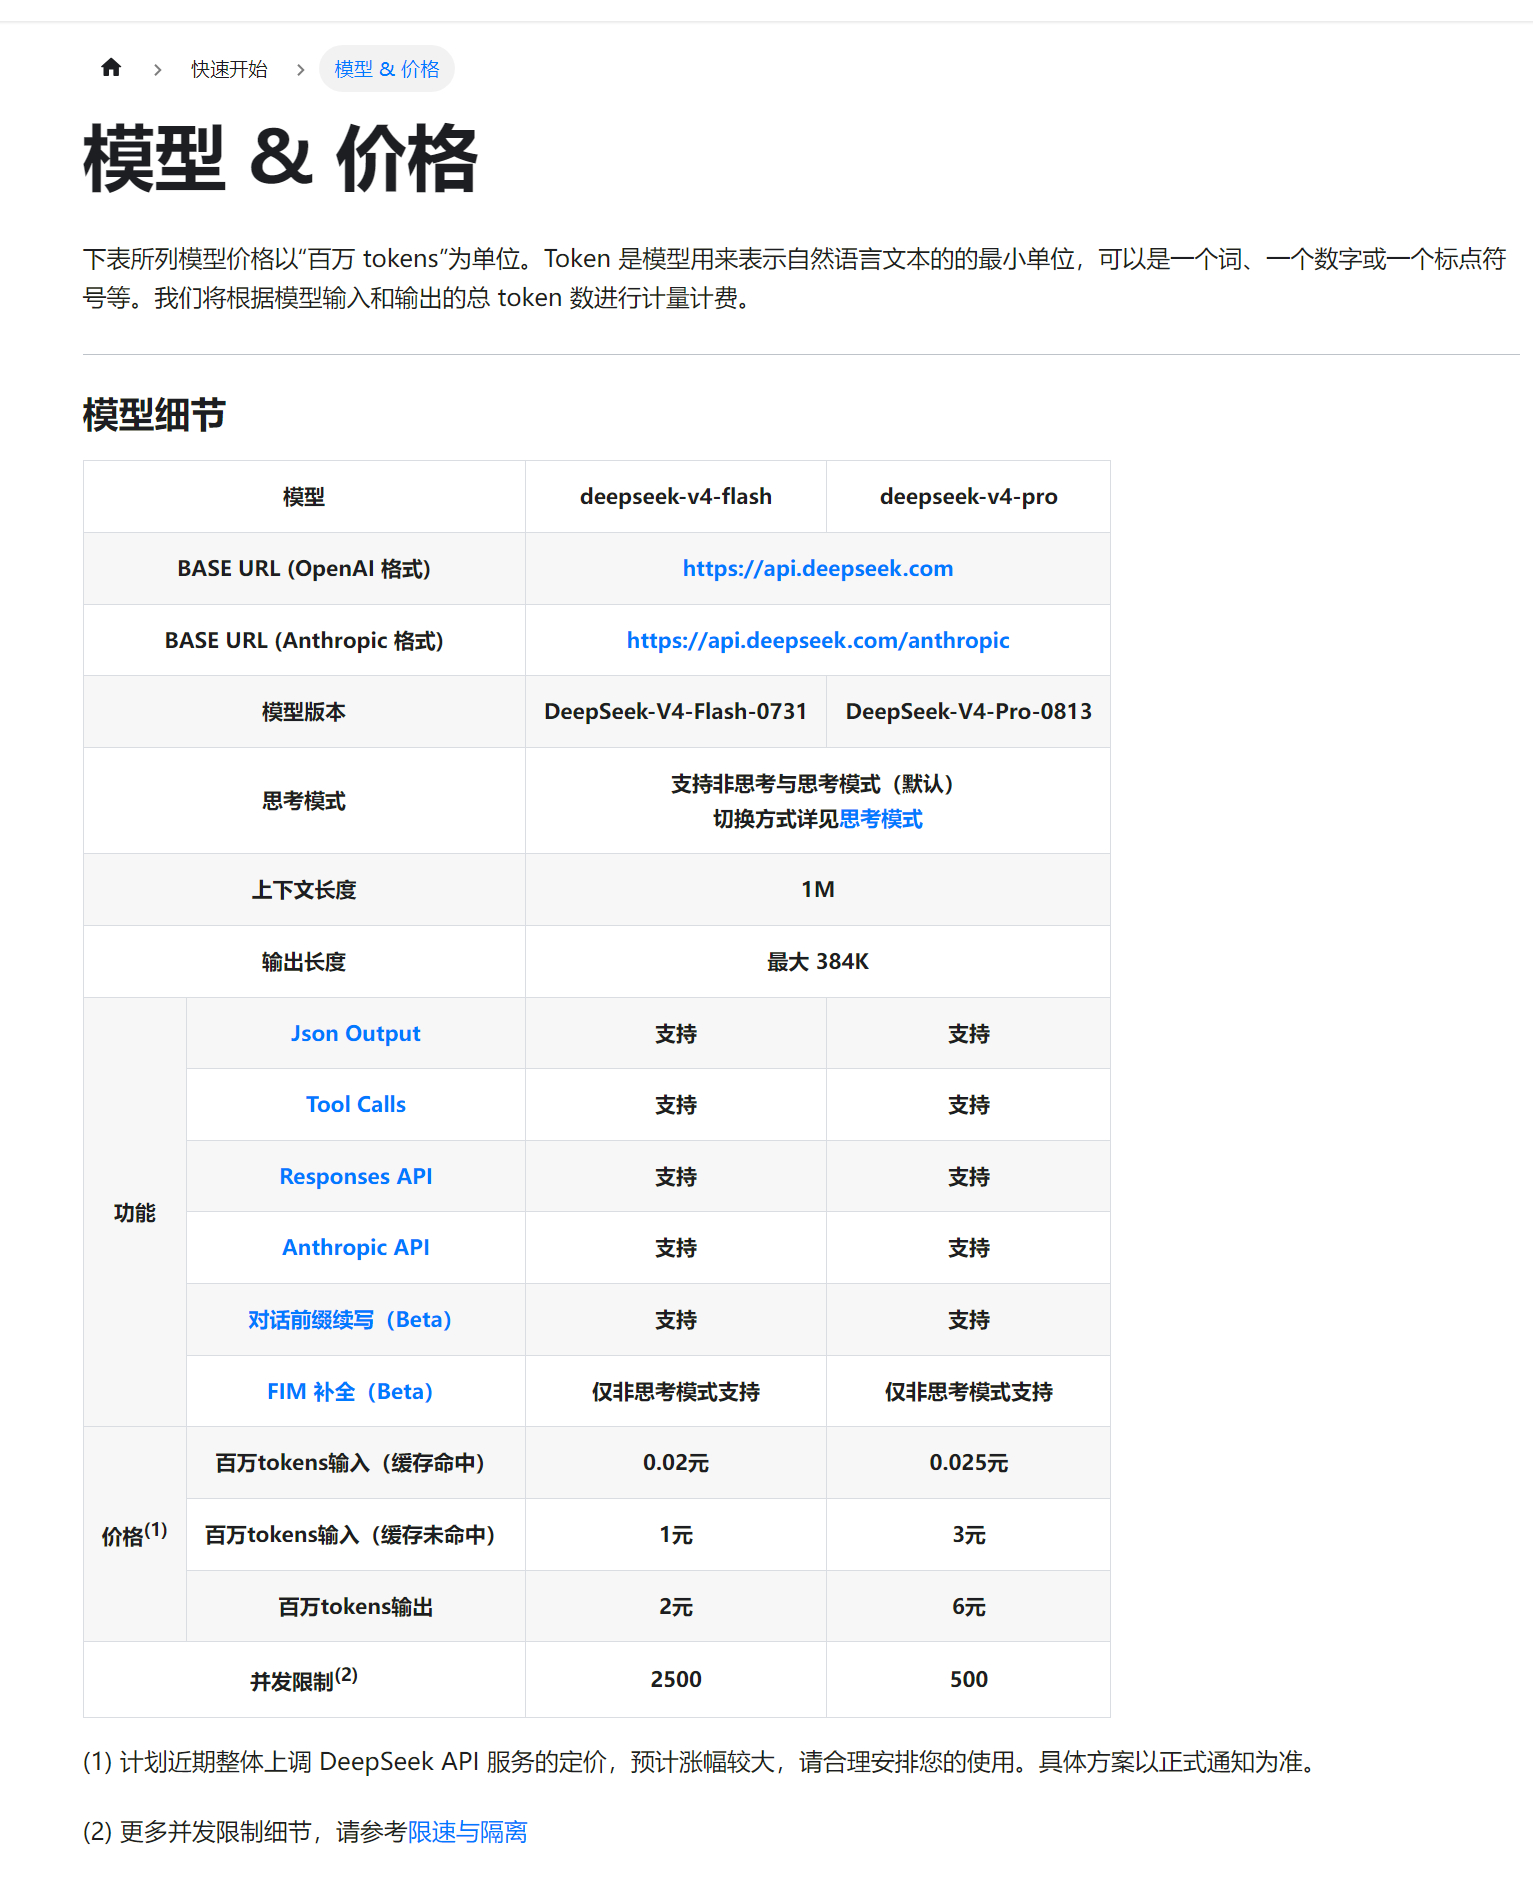This screenshot has height=1877, width=1533.
Task: Click the 模型 & 价格 page title
Action: coord(281,158)
